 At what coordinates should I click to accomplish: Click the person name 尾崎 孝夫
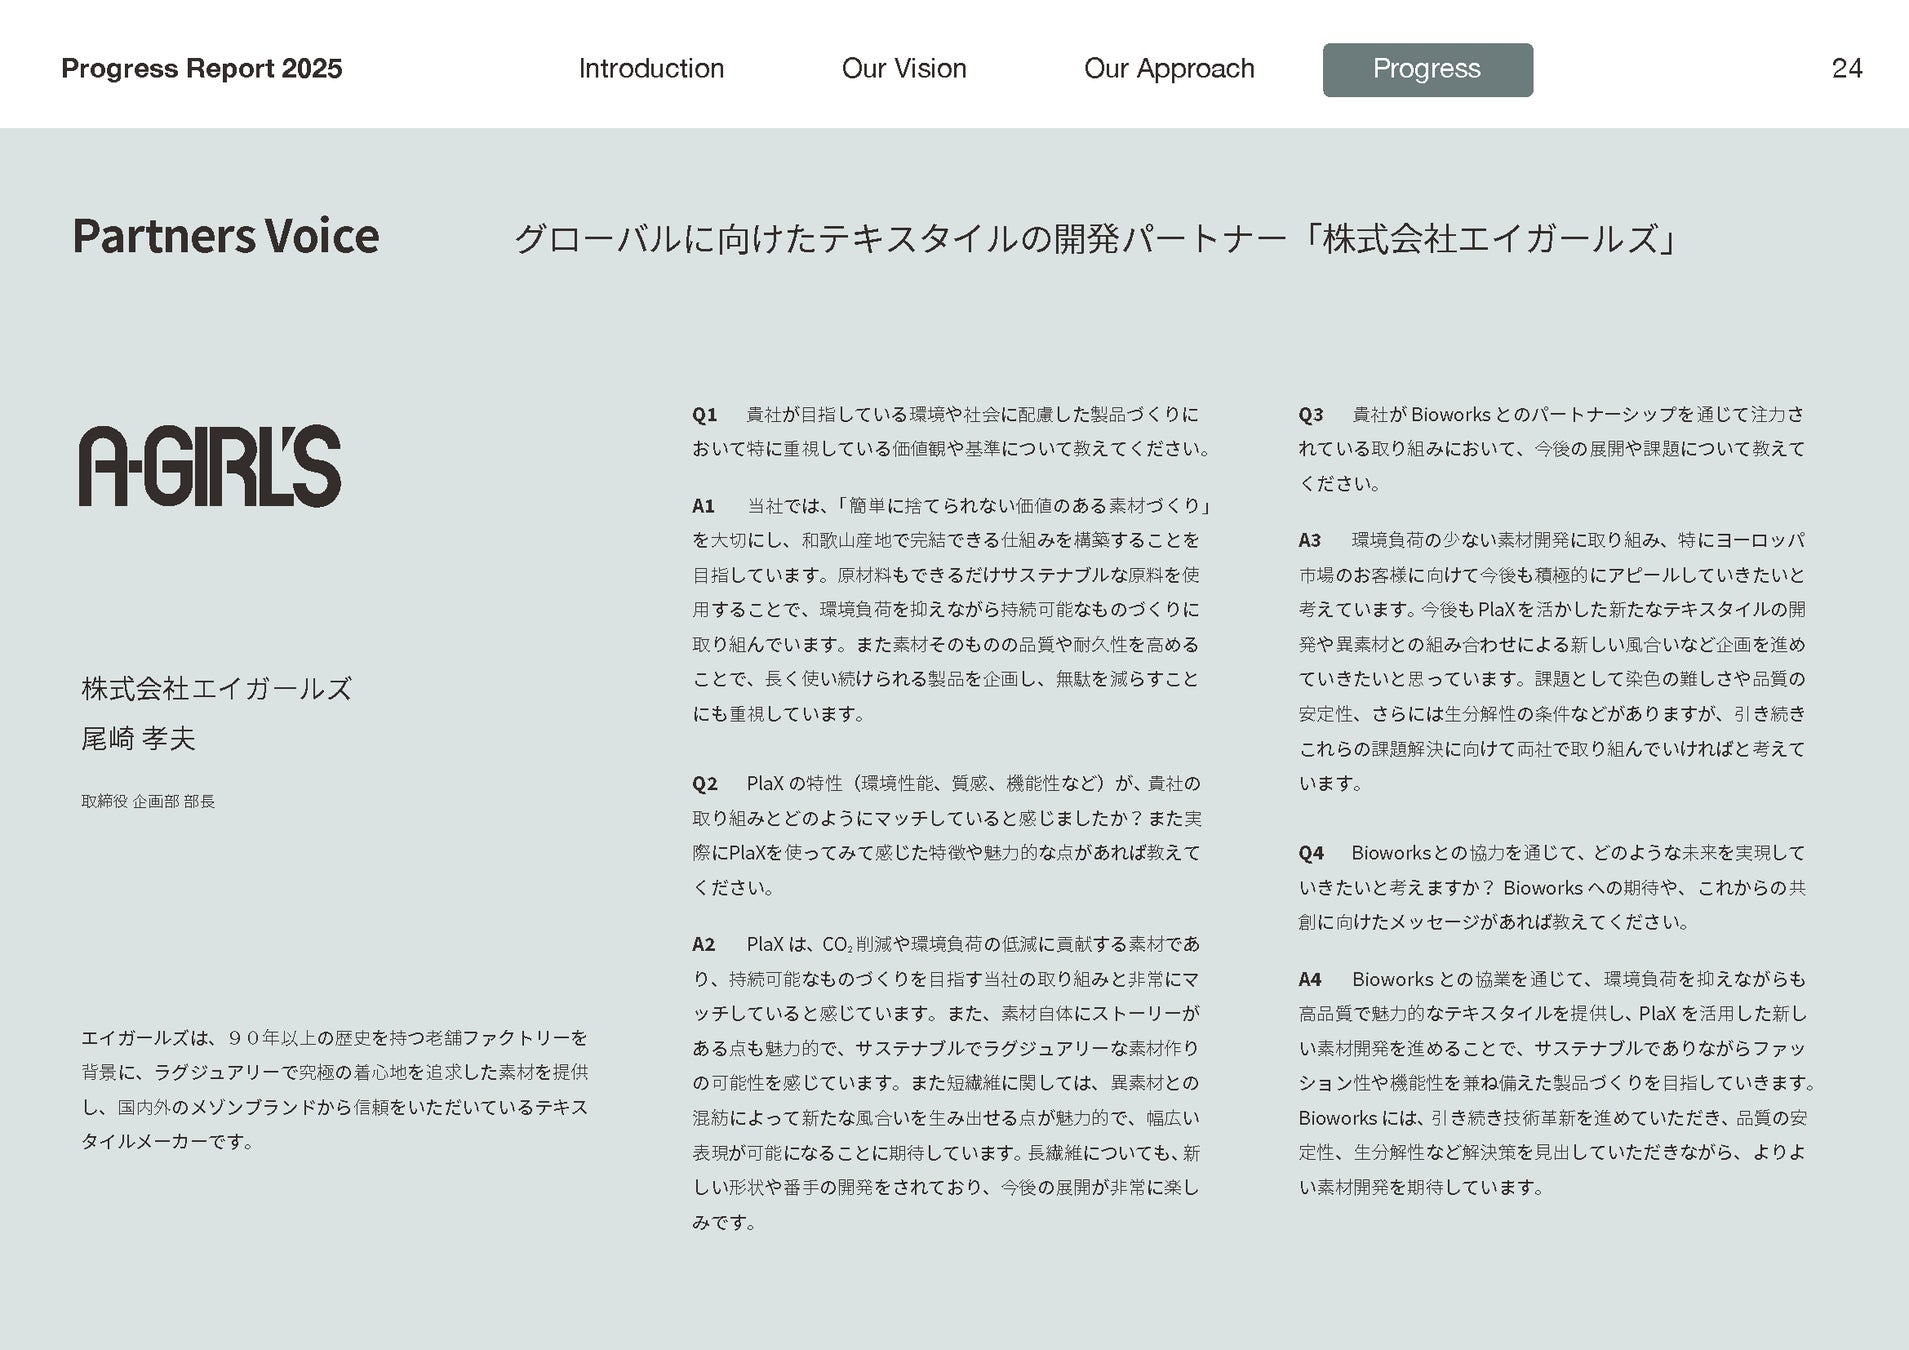coord(138,738)
